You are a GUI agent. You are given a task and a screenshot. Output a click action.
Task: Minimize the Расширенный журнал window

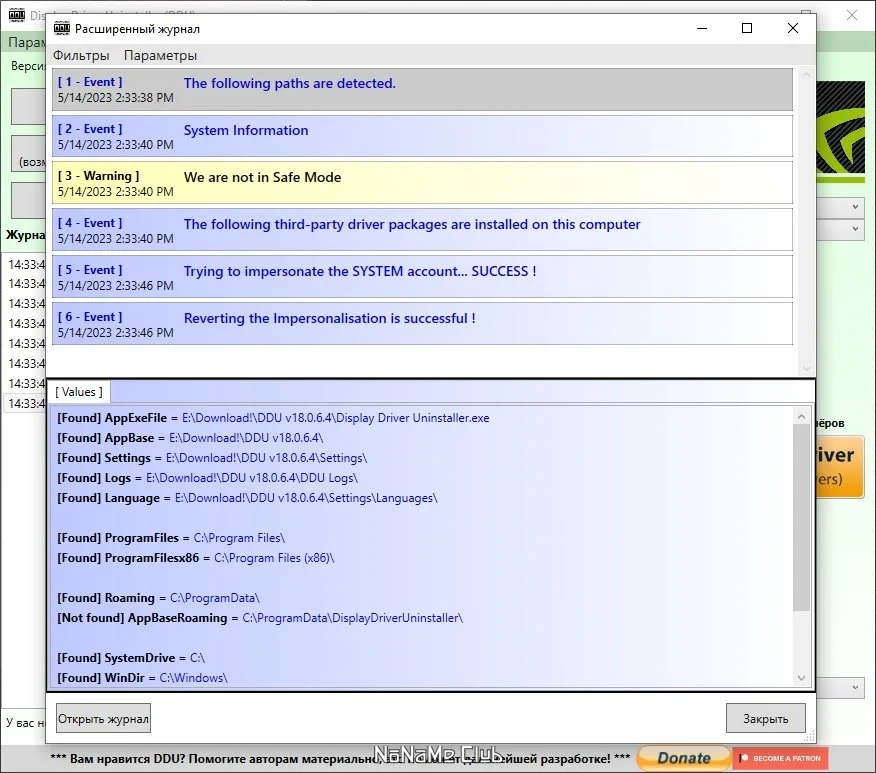click(702, 28)
